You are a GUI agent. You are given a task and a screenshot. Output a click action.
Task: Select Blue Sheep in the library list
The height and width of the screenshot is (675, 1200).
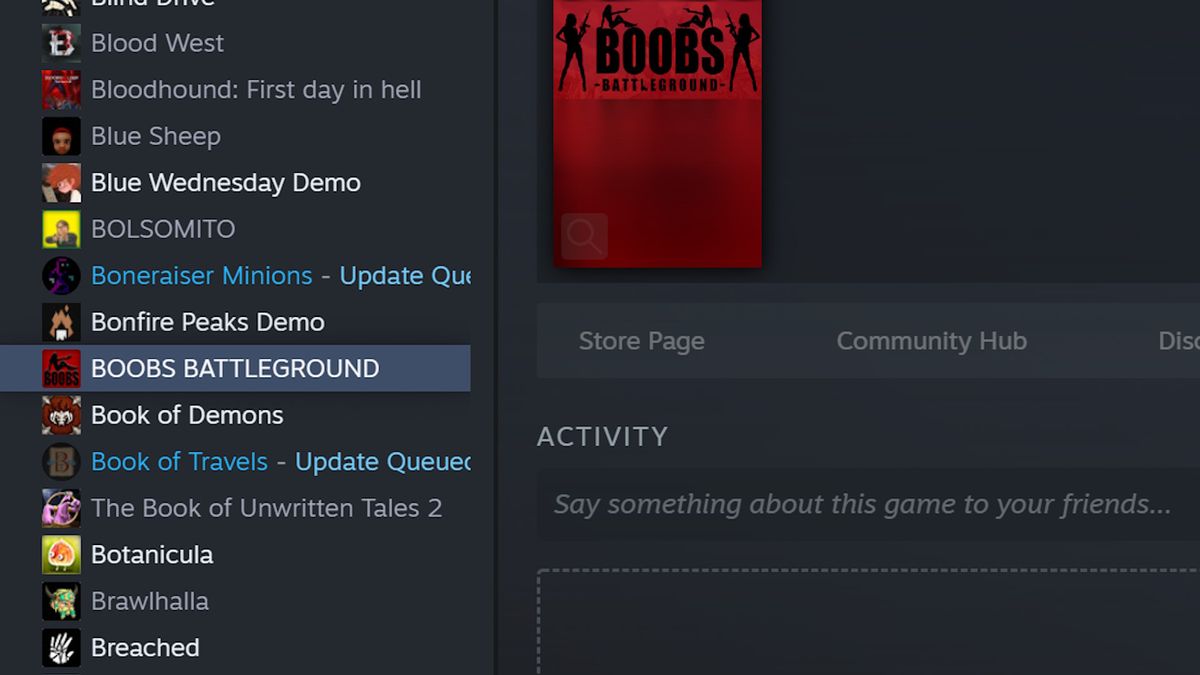235,136
